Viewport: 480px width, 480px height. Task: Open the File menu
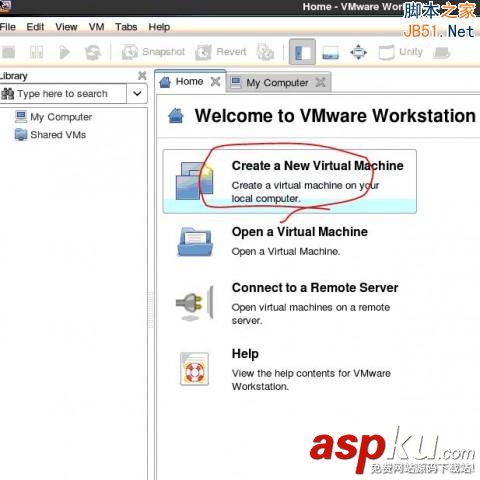tap(7, 27)
